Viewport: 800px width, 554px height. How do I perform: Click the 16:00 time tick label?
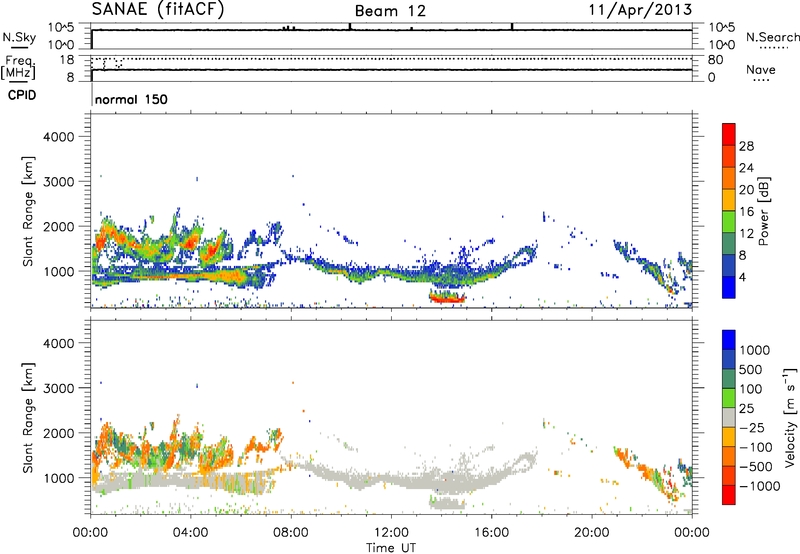point(491,533)
